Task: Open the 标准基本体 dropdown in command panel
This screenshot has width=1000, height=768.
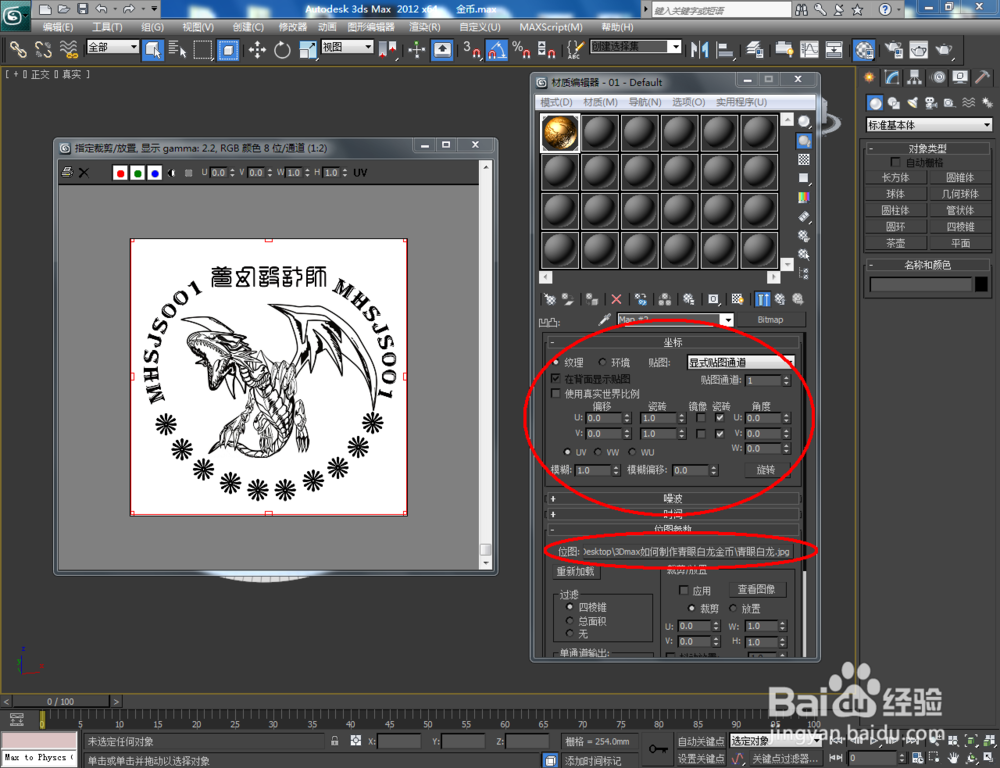Action: point(928,123)
